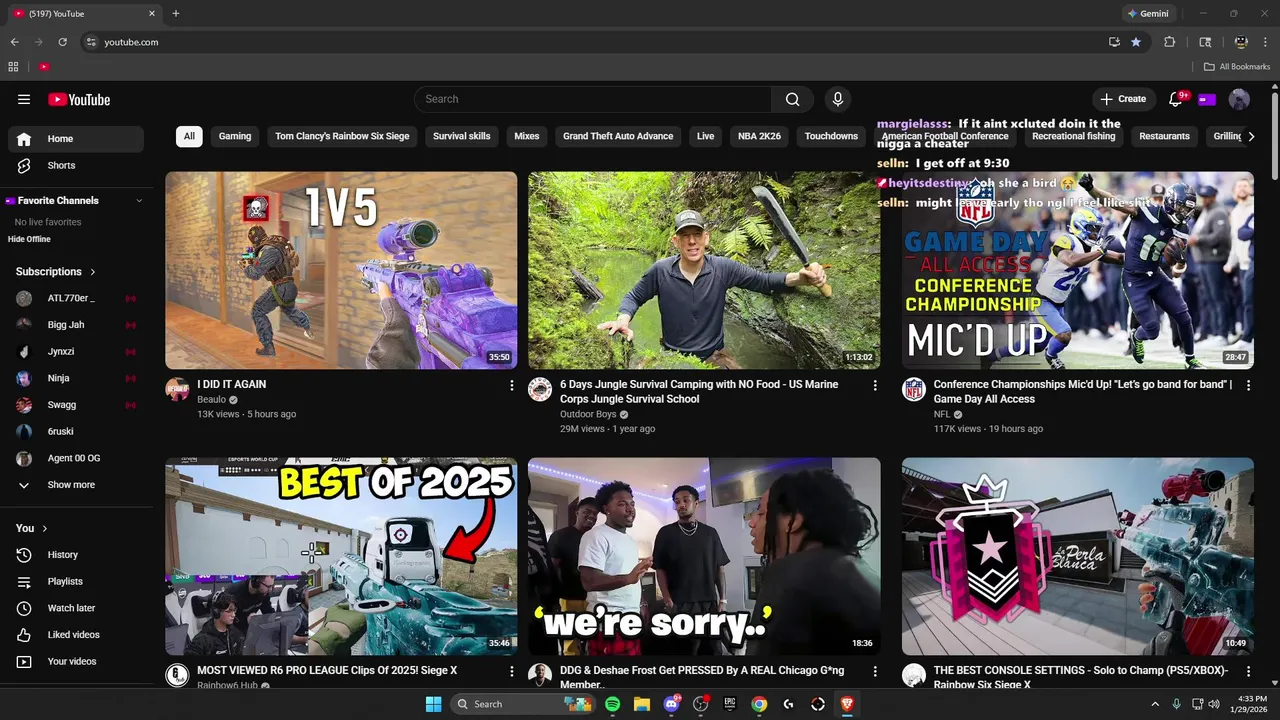Open the BEST OF 2025 thumbnail
This screenshot has height=720, width=1280.
pos(341,556)
